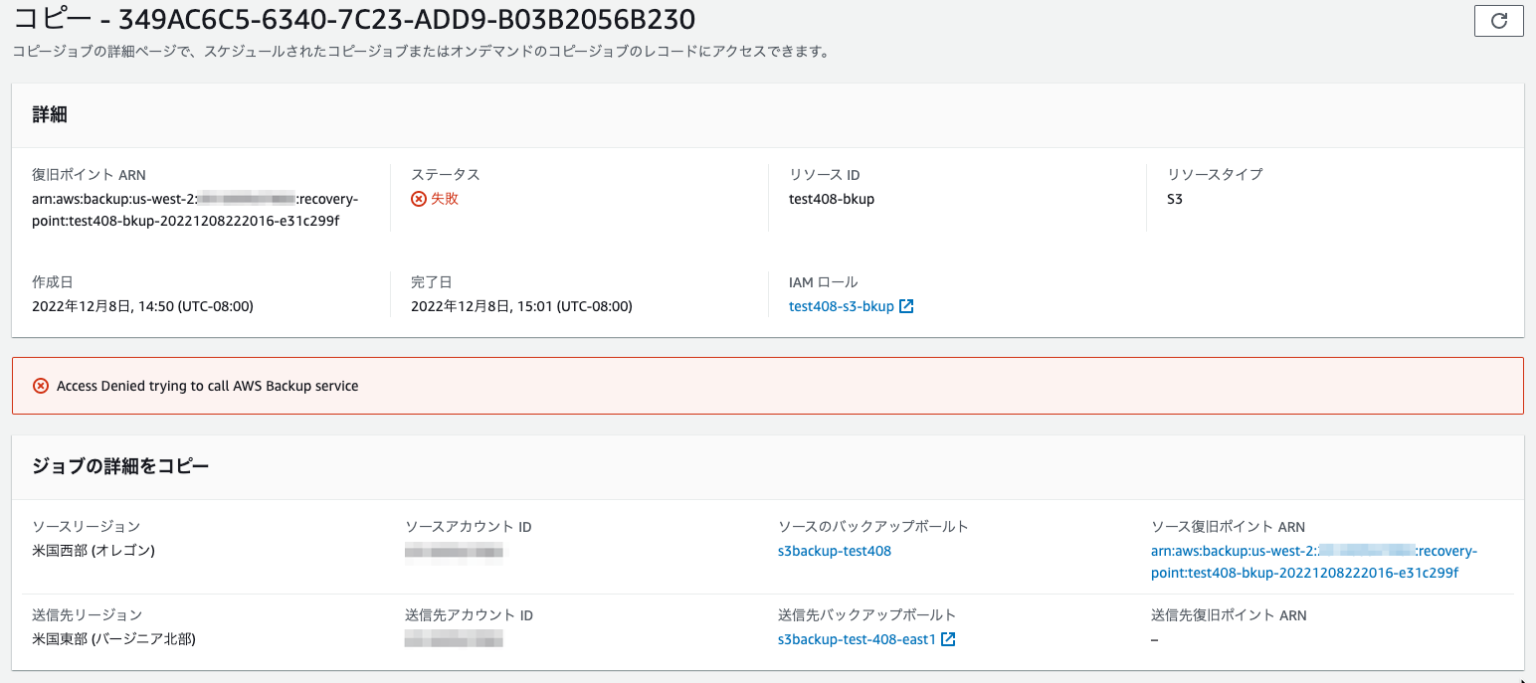Click the external link icon beside test408-s3-bkup
Screen dimensions: 1536x683
[906, 306]
